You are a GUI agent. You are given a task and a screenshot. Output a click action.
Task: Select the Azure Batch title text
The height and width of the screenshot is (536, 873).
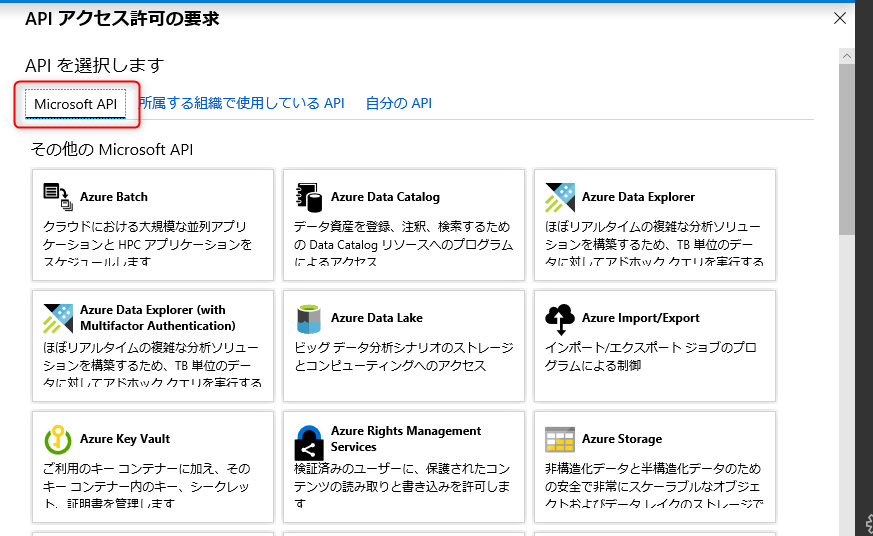[114, 197]
